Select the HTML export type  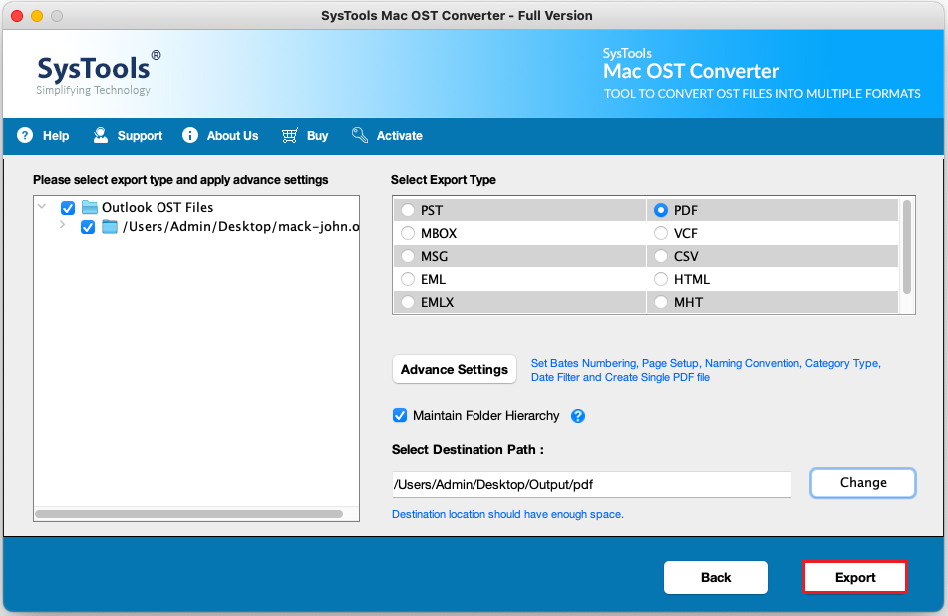point(661,279)
